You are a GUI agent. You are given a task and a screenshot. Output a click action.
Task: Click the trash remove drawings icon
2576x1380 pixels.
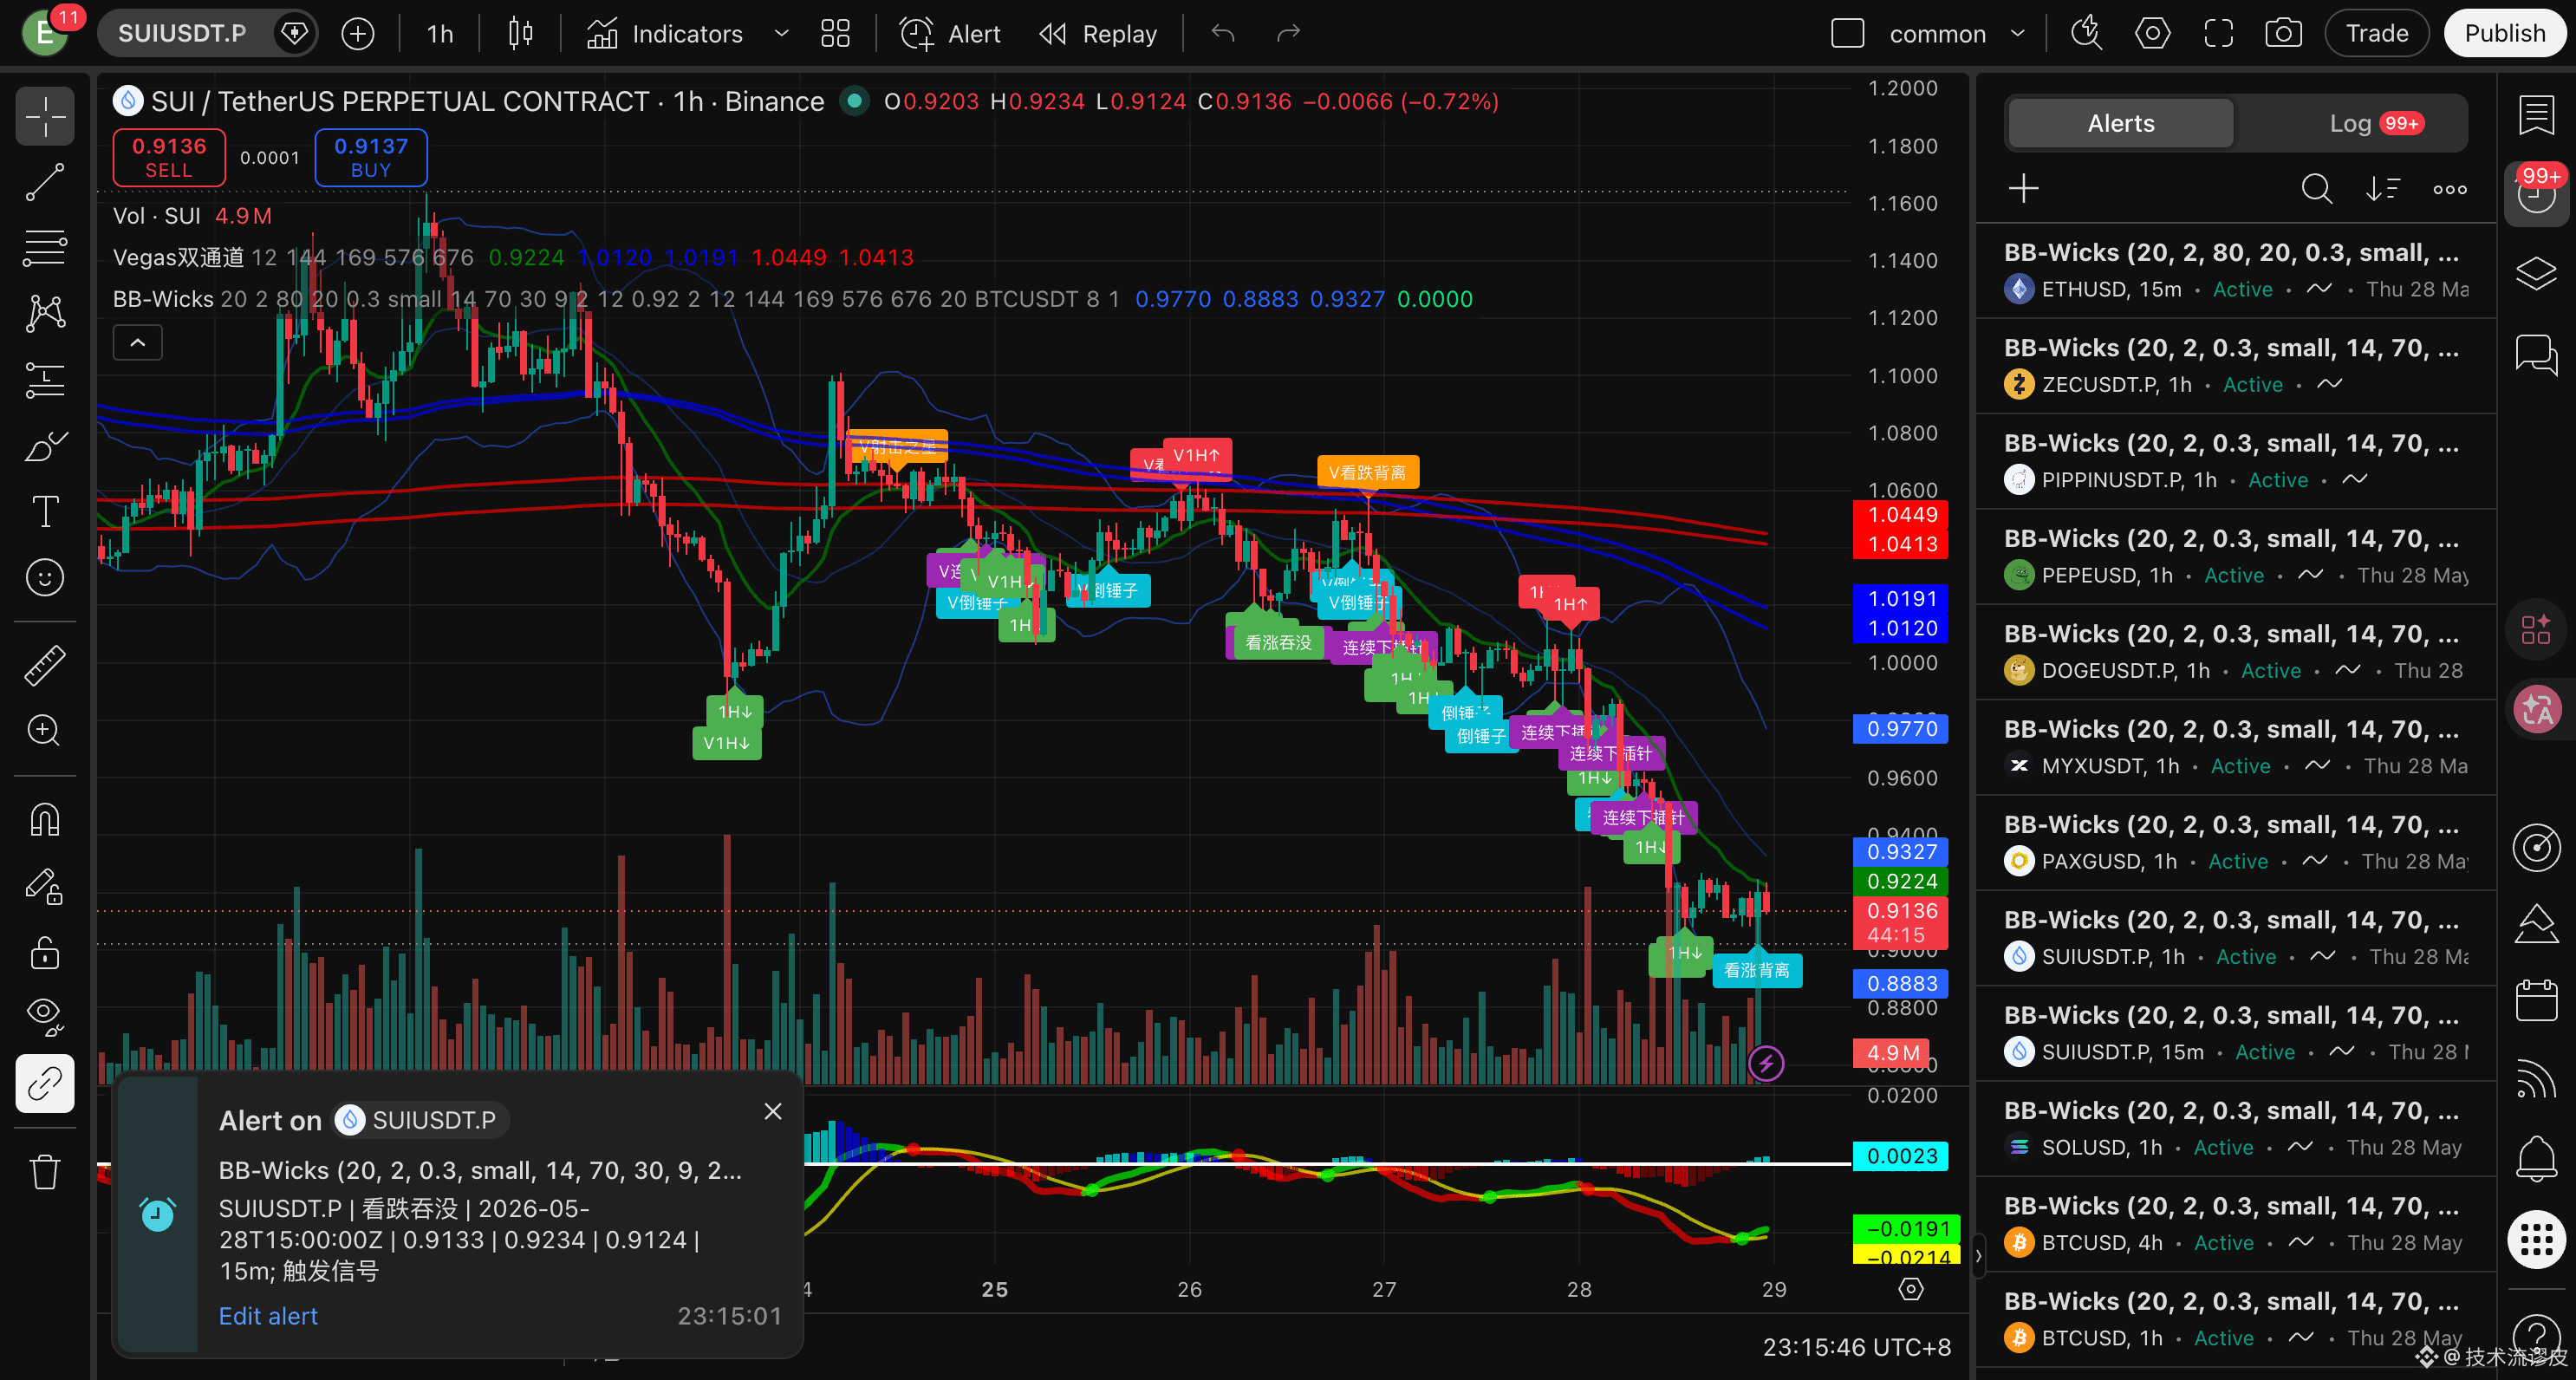point(45,1171)
